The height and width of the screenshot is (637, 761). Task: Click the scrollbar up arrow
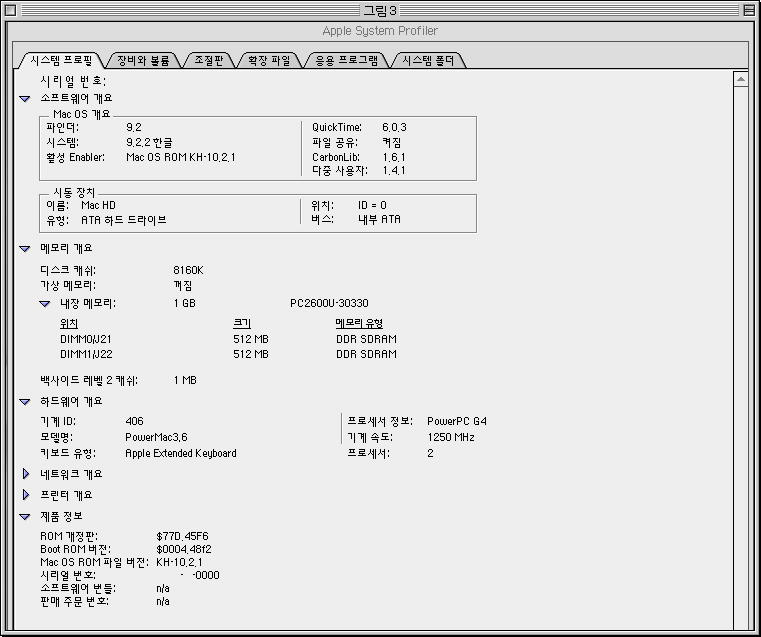(741, 78)
